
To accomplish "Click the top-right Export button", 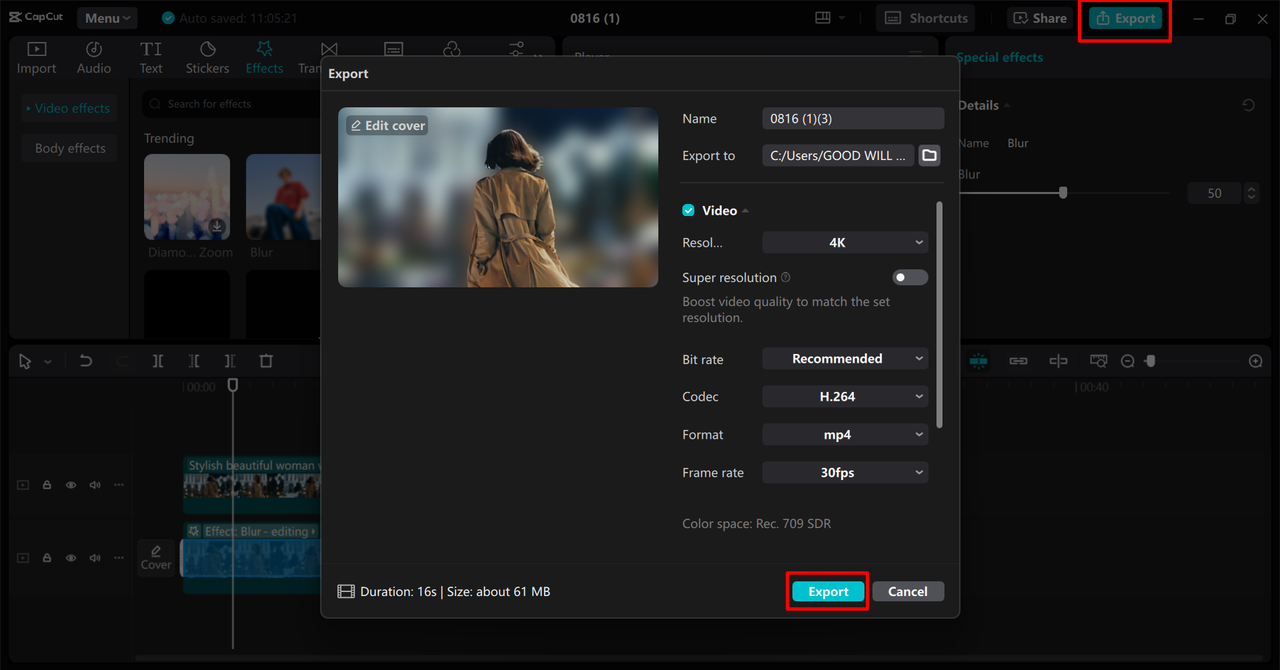I will [1125, 18].
